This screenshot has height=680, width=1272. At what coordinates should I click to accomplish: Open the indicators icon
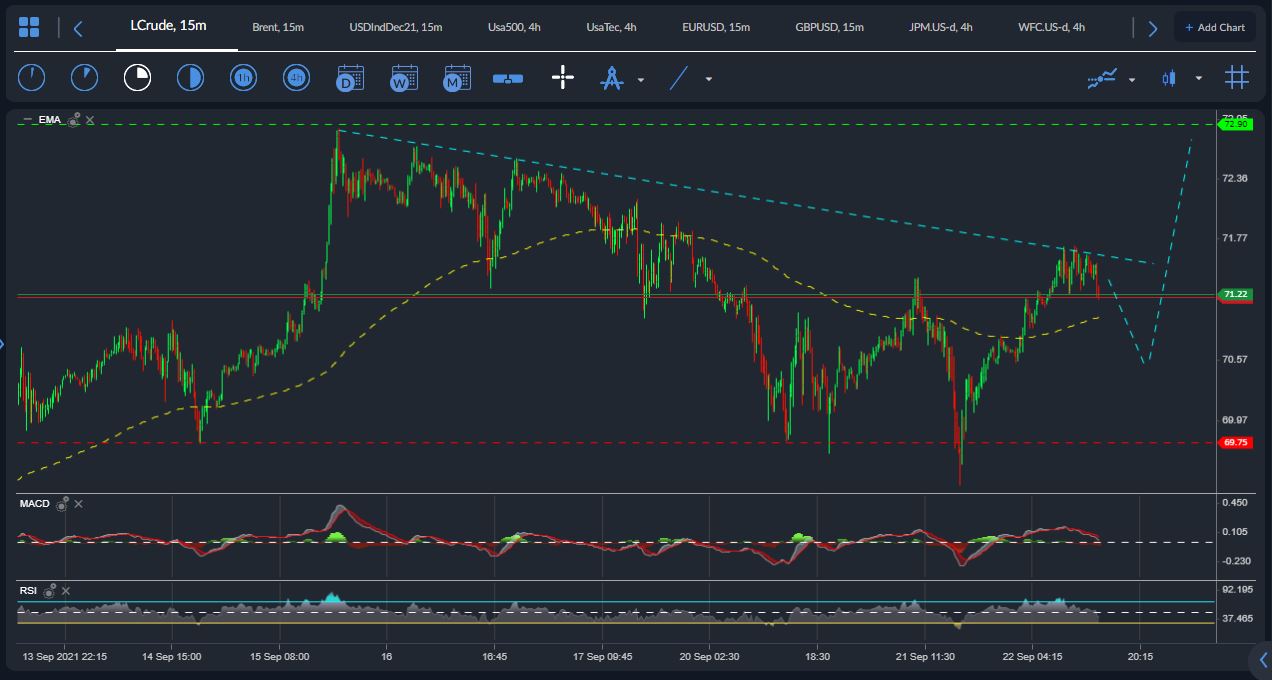point(1102,78)
